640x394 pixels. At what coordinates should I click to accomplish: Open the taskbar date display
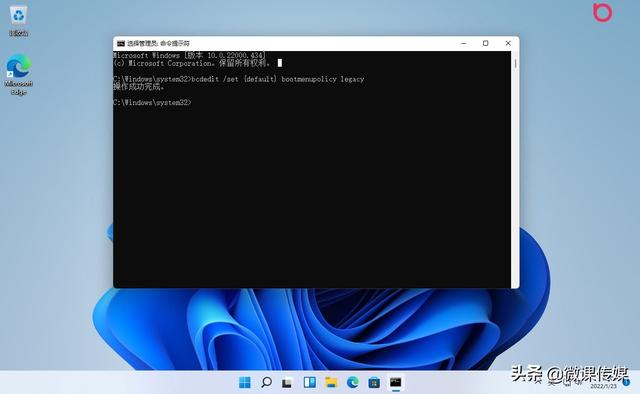click(x=603, y=386)
